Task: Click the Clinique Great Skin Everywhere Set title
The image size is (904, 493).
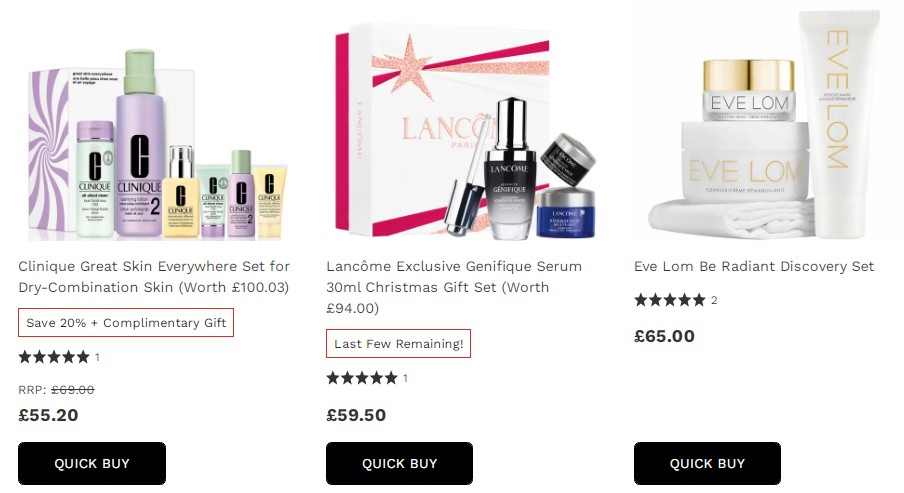Action: [x=154, y=277]
